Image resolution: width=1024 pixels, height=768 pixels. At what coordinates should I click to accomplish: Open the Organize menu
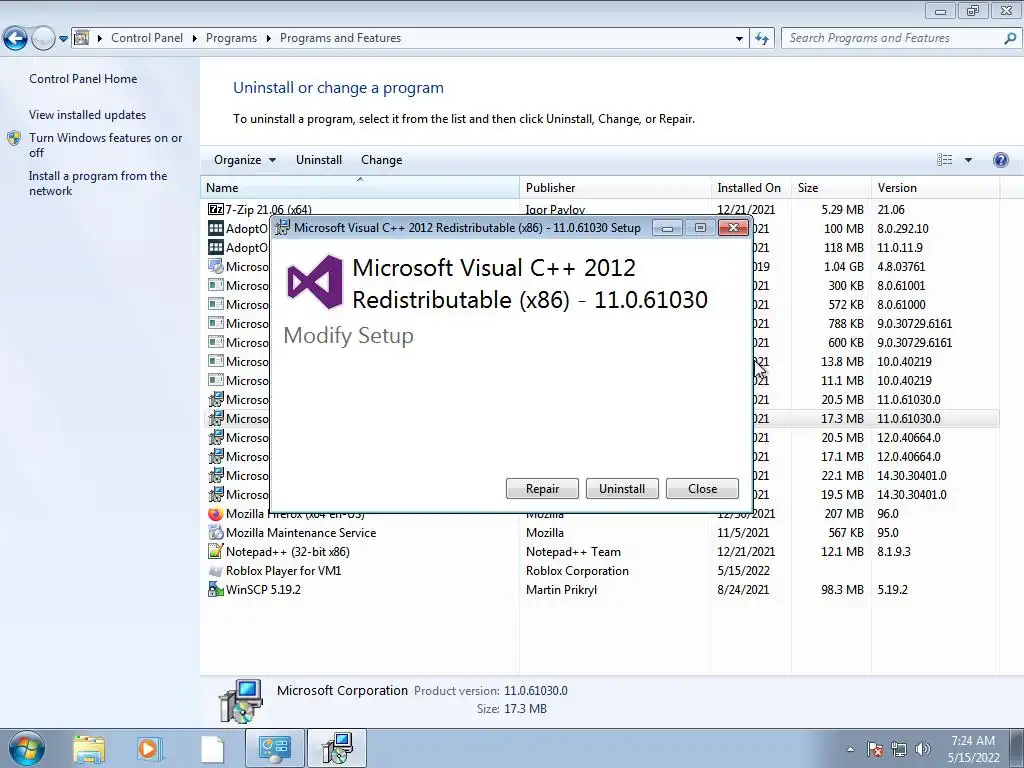pos(245,160)
